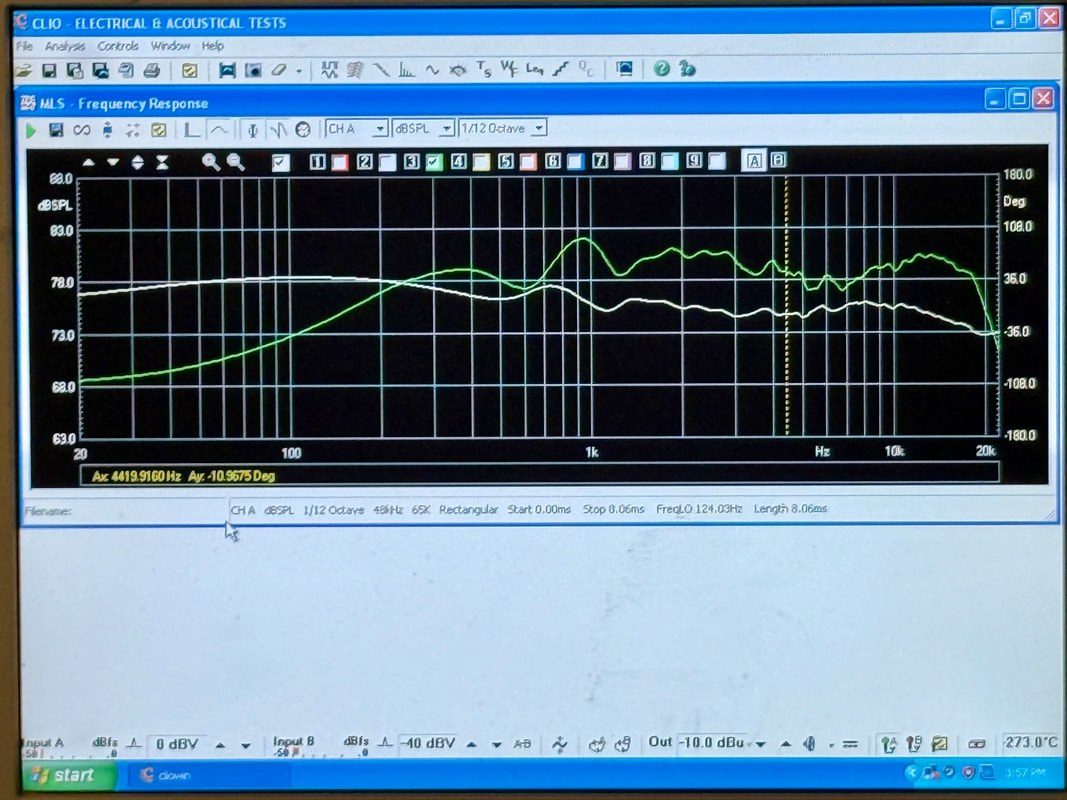Select marker A button
The height and width of the screenshot is (800, 1067).
(x=754, y=161)
